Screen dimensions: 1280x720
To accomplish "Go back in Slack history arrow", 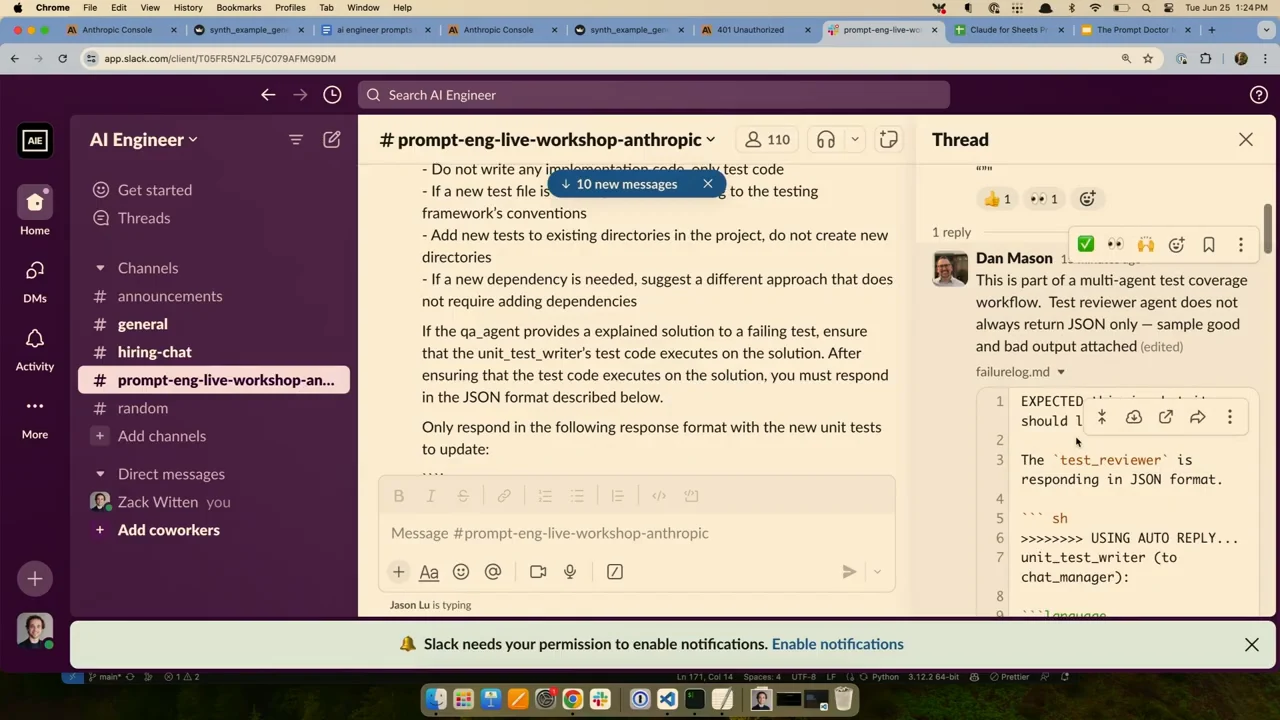I will coord(268,95).
